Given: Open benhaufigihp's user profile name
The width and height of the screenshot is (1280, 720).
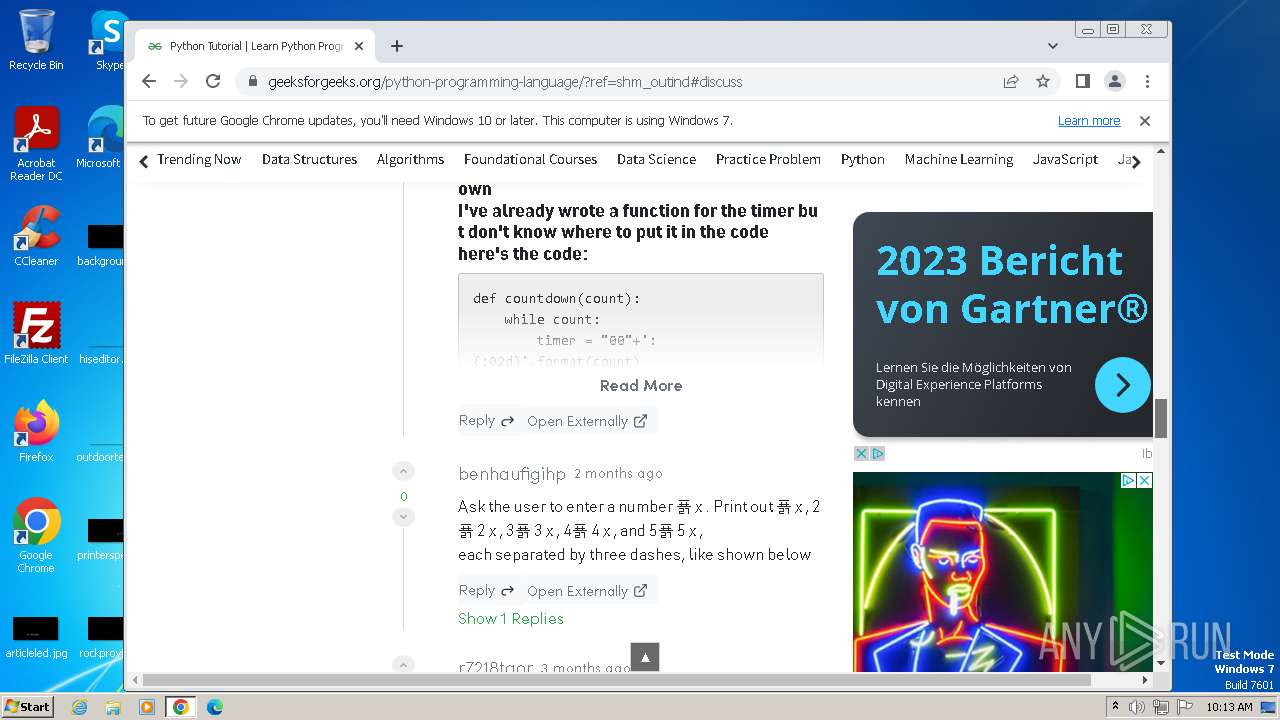Looking at the screenshot, I should click(512, 474).
